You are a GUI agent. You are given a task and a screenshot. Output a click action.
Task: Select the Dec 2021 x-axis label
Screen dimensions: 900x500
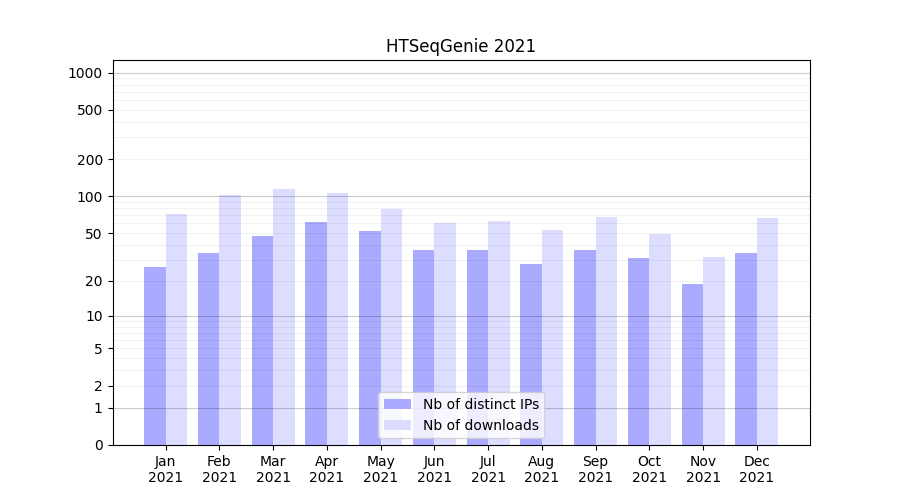pos(756,469)
